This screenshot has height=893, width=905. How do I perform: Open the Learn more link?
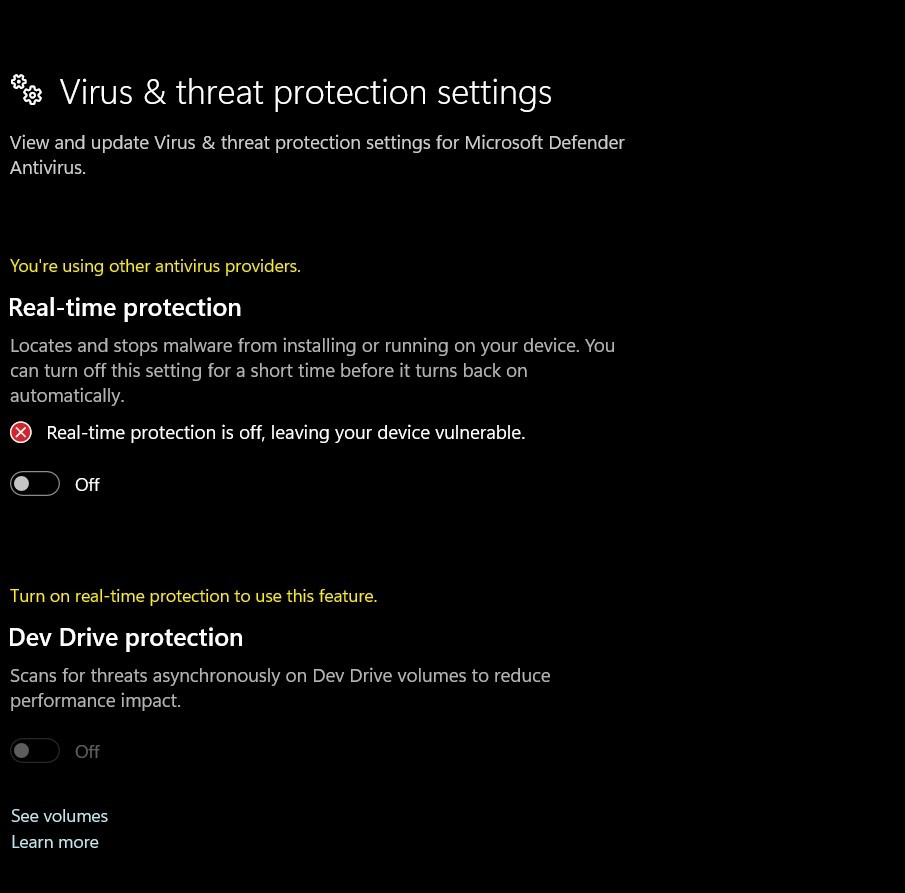click(55, 842)
